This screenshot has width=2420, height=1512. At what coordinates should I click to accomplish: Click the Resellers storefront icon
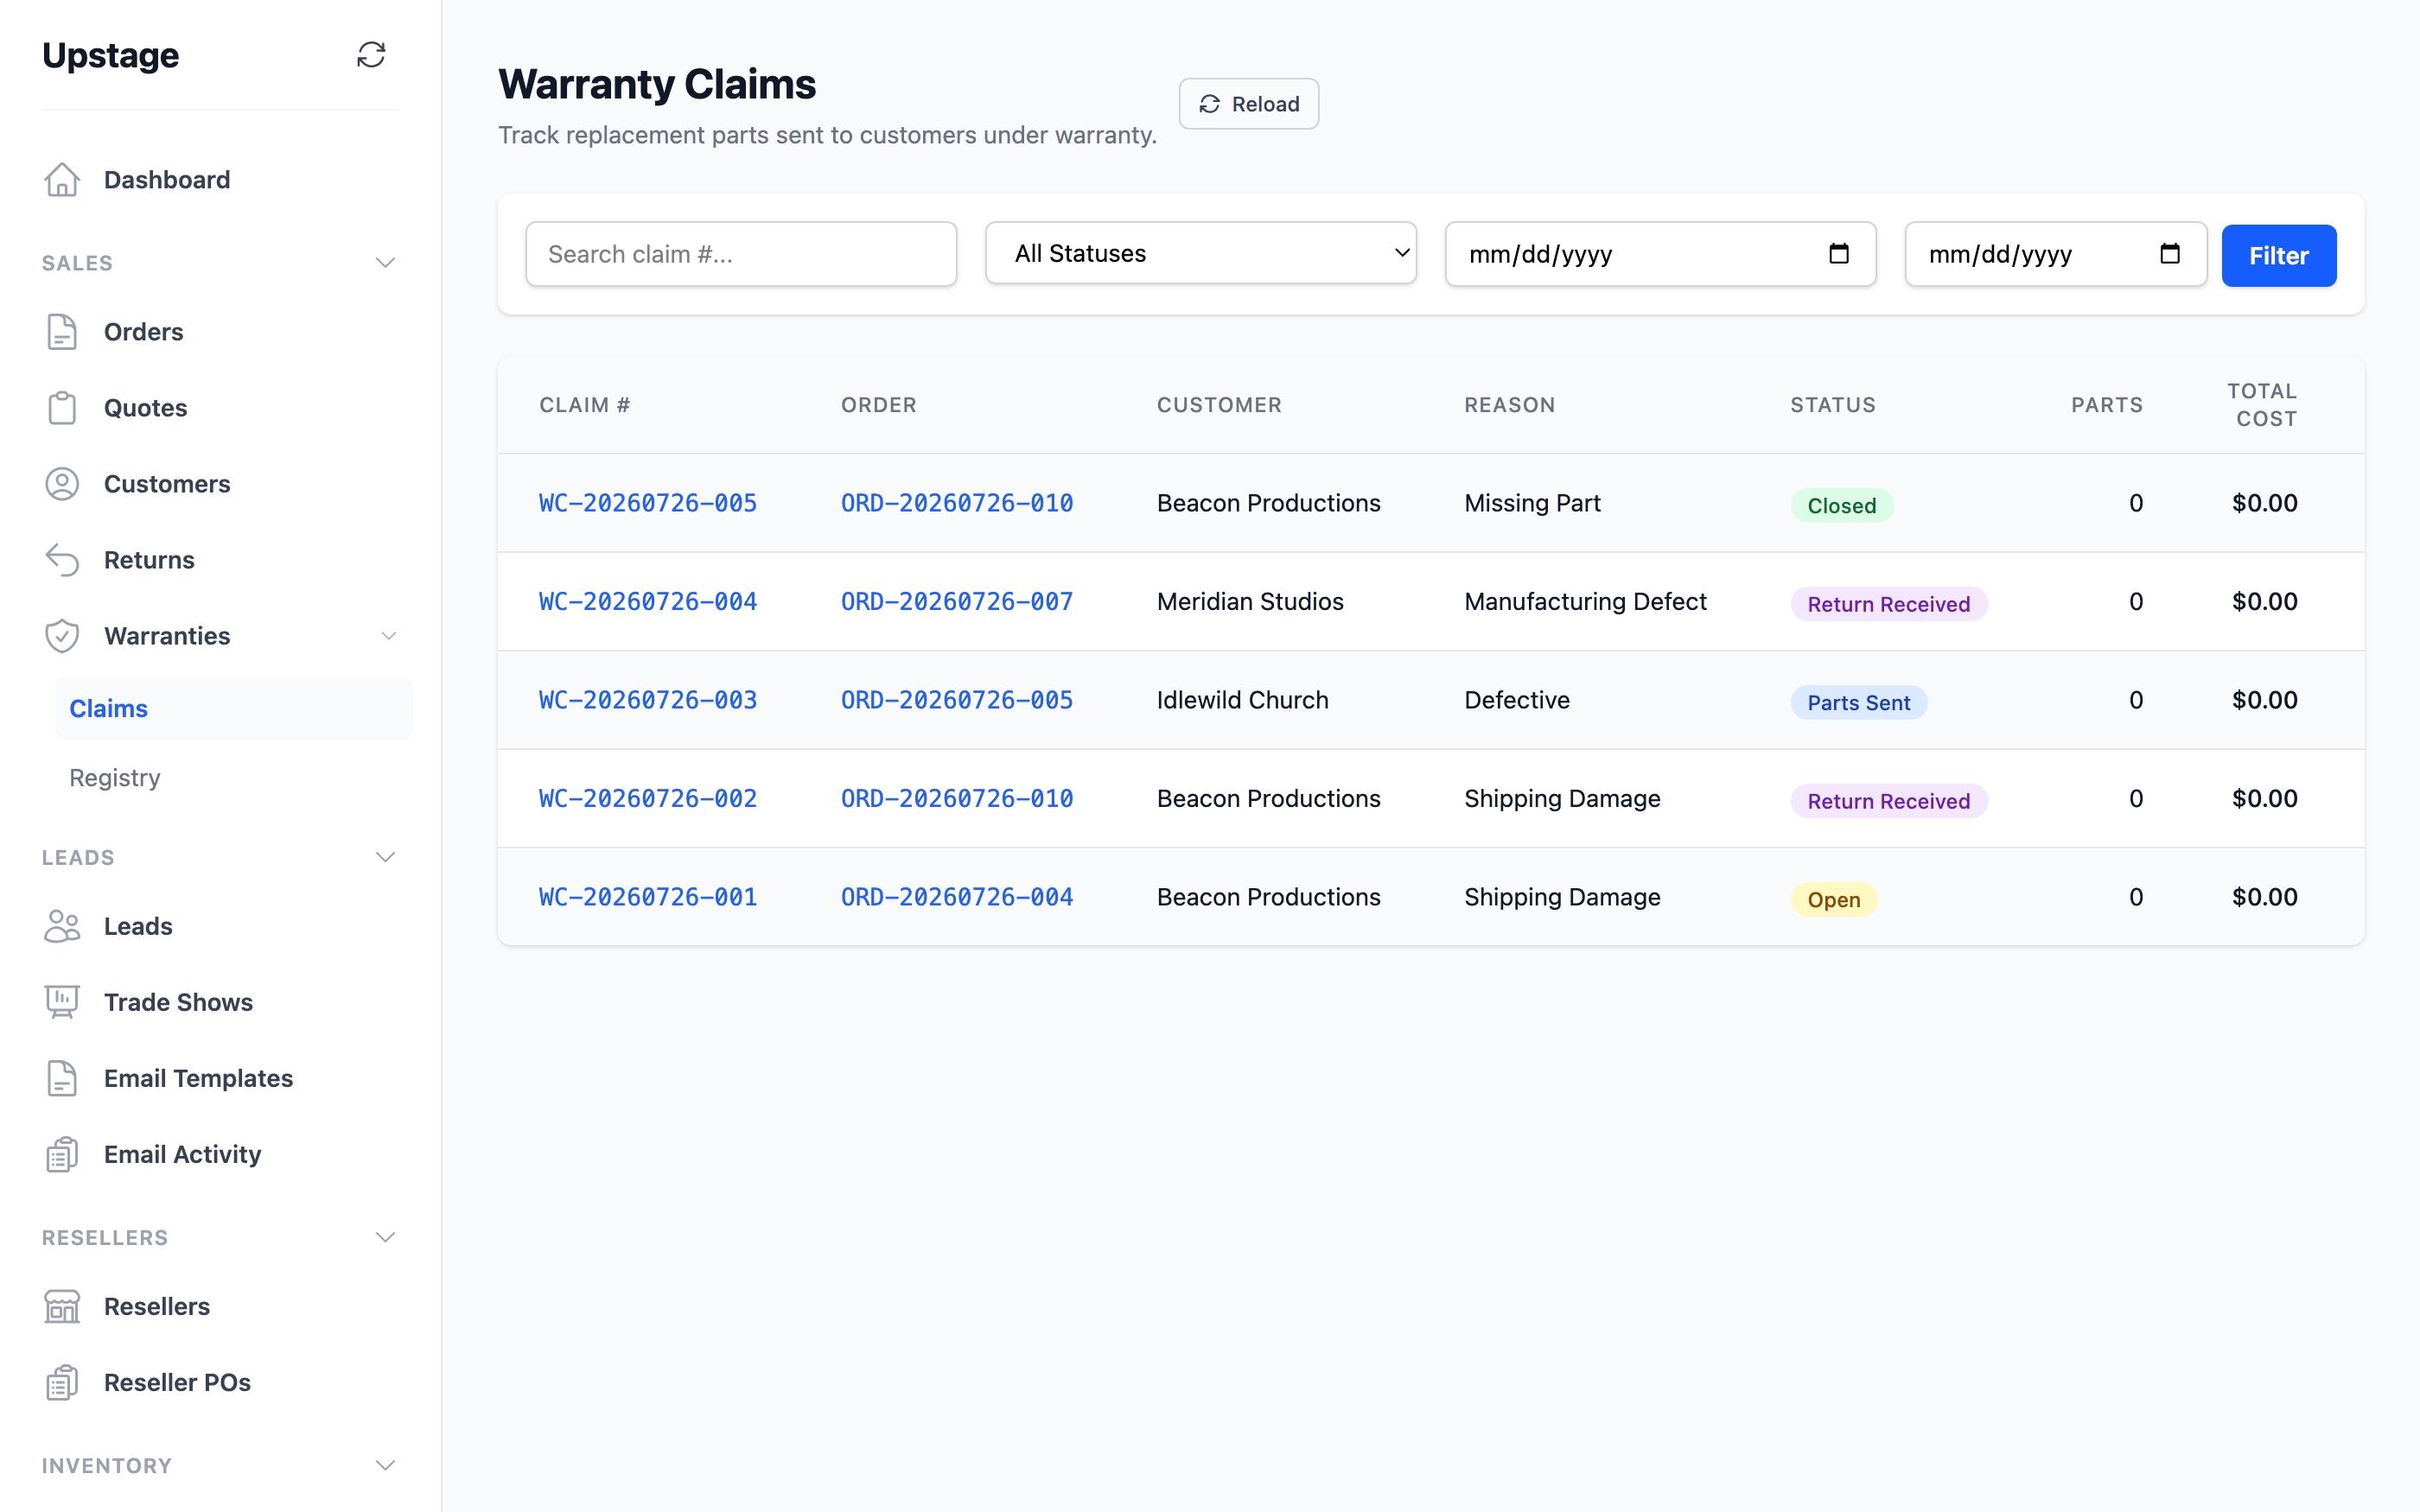(62, 1306)
